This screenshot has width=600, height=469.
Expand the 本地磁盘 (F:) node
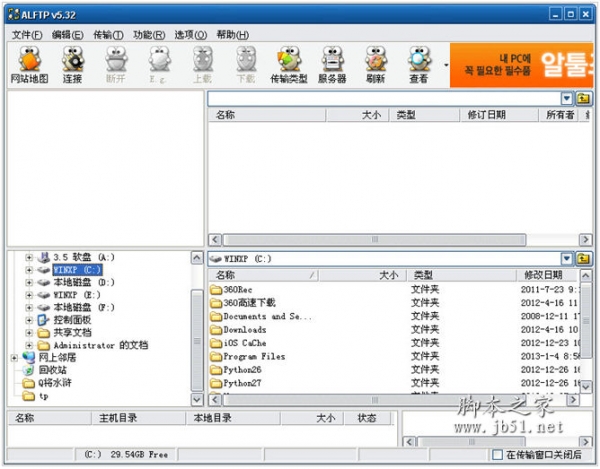point(29,308)
